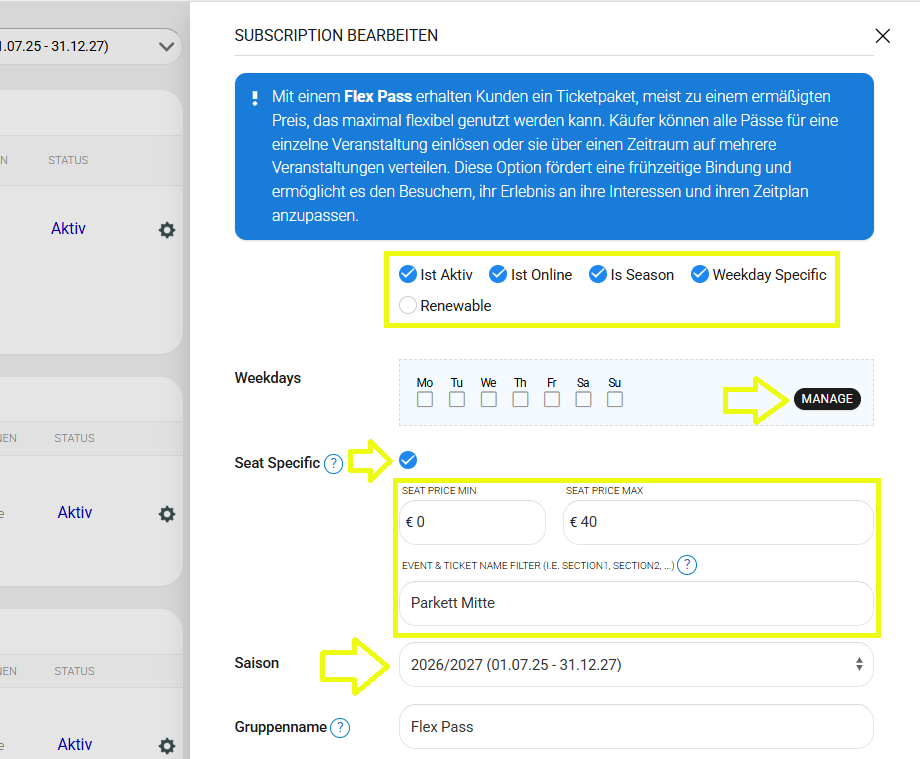The width and height of the screenshot is (920, 759).
Task: Click the Gruppenname help question mark
Action: 340,728
